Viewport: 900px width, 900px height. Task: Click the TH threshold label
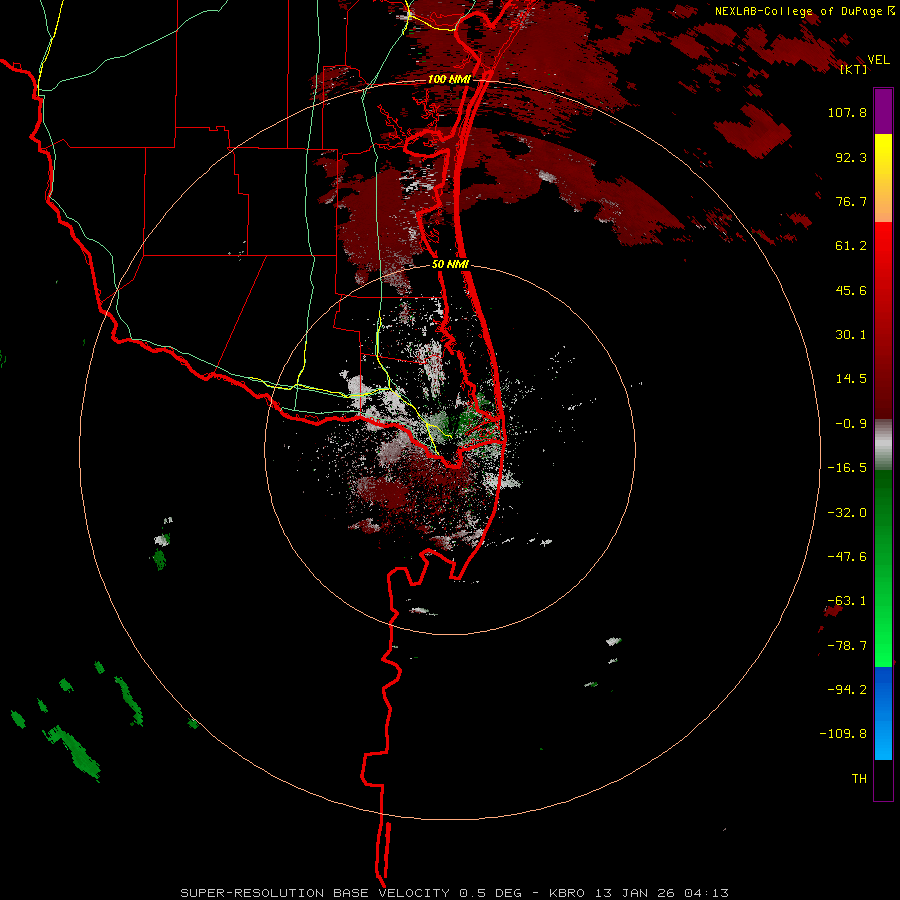point(859,779)
